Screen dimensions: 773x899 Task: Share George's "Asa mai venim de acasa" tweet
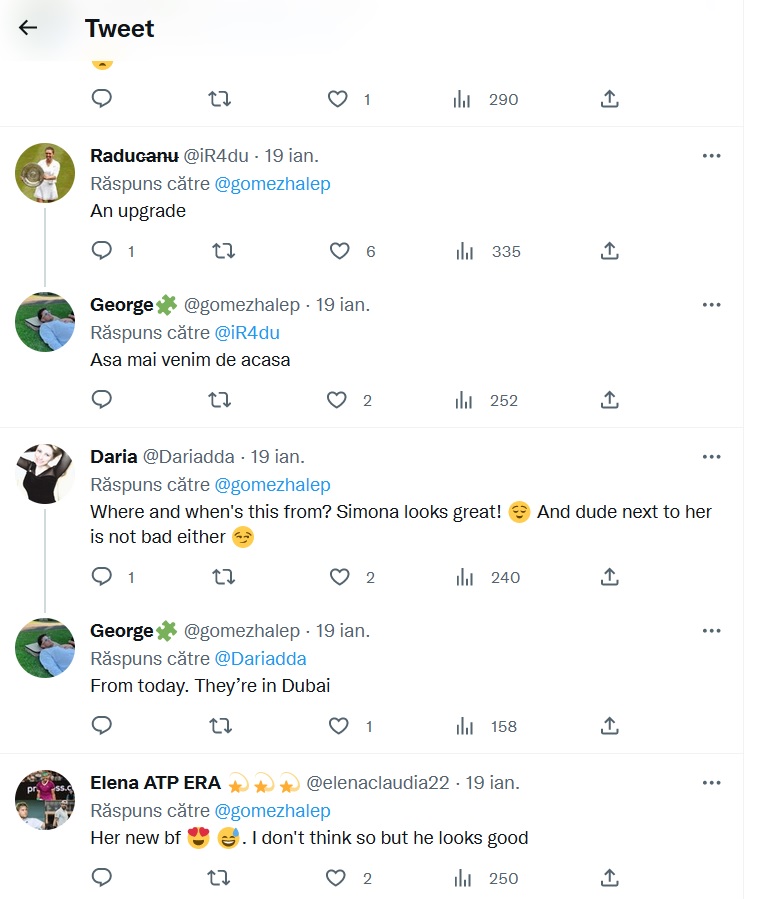610,400
